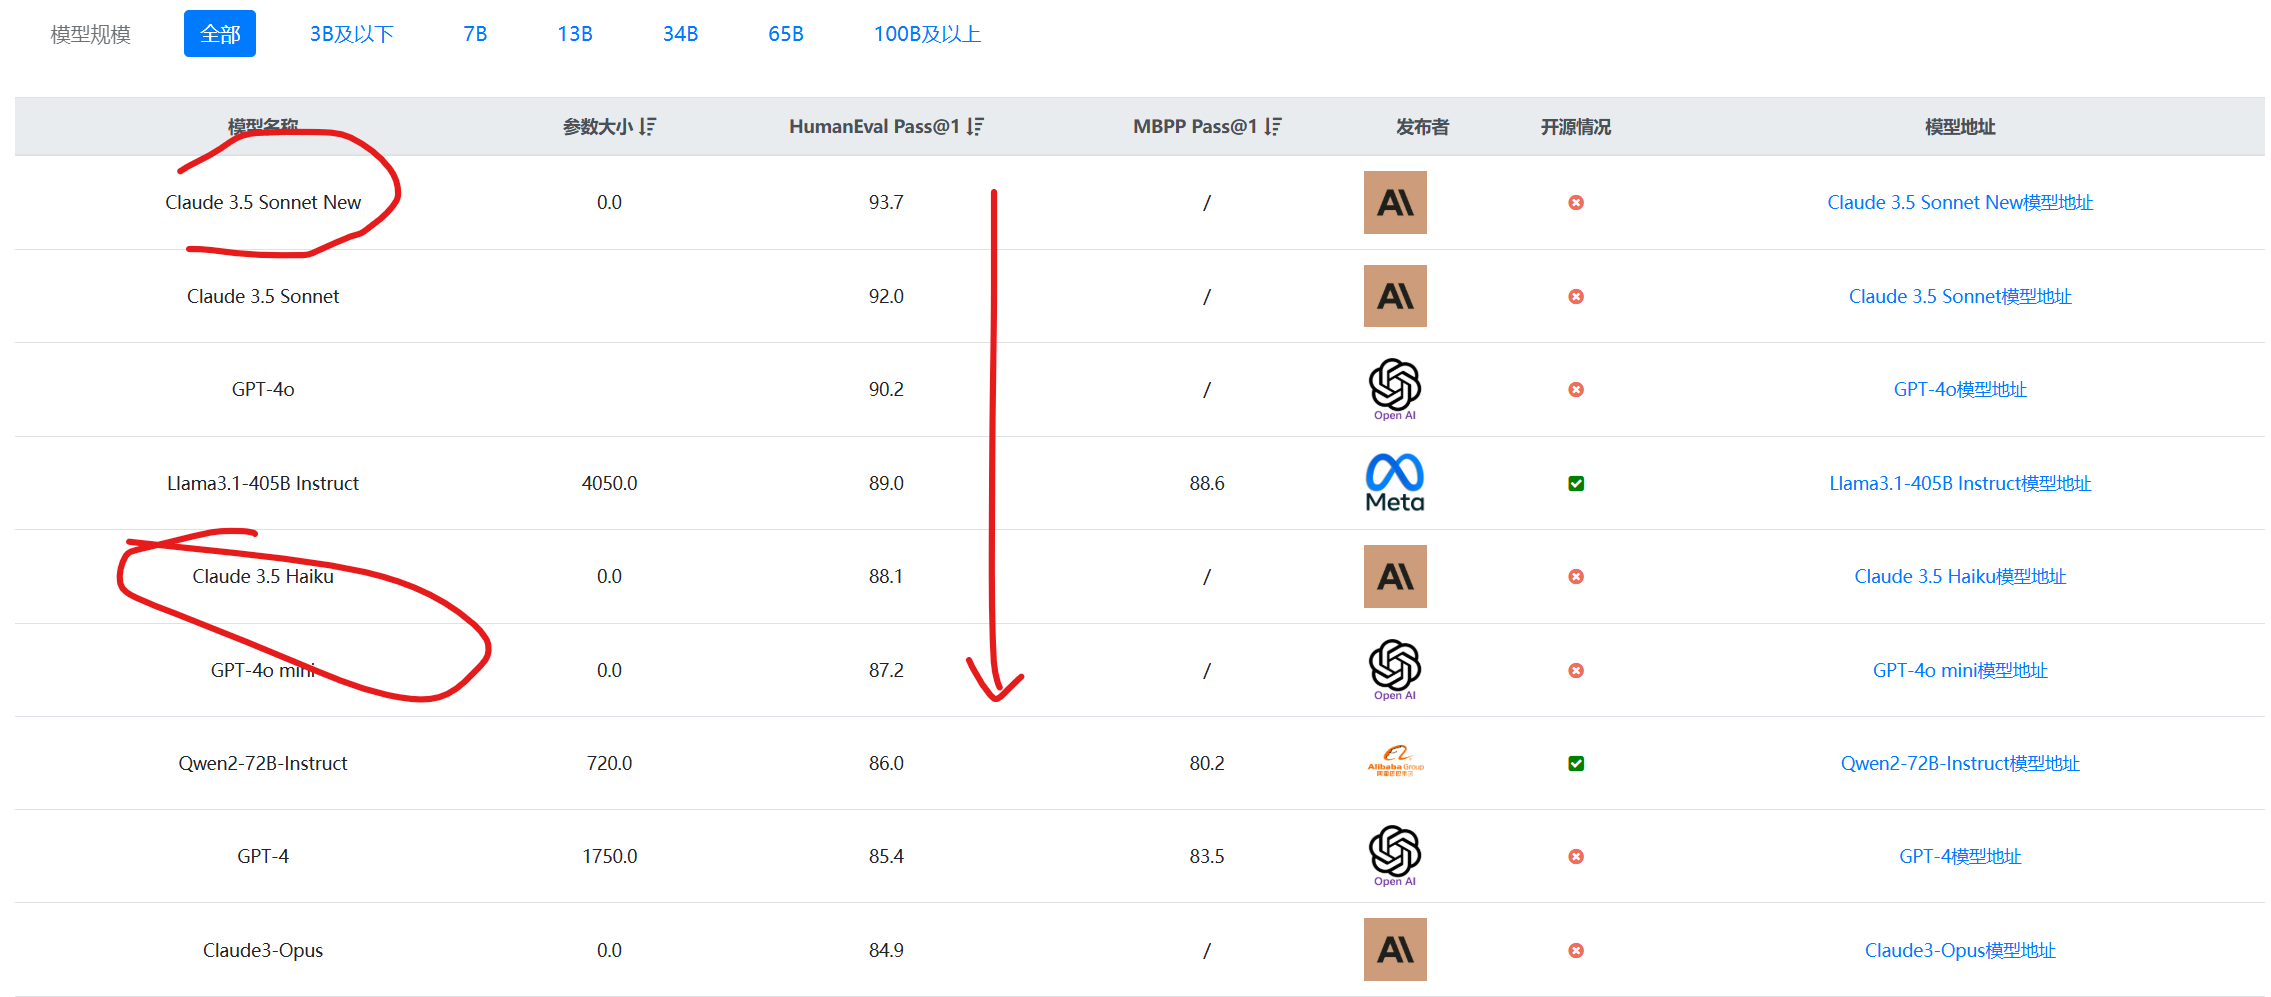
Task: Open Claude 3.5 Sonnet模型地址 link
Action: 1960,296
